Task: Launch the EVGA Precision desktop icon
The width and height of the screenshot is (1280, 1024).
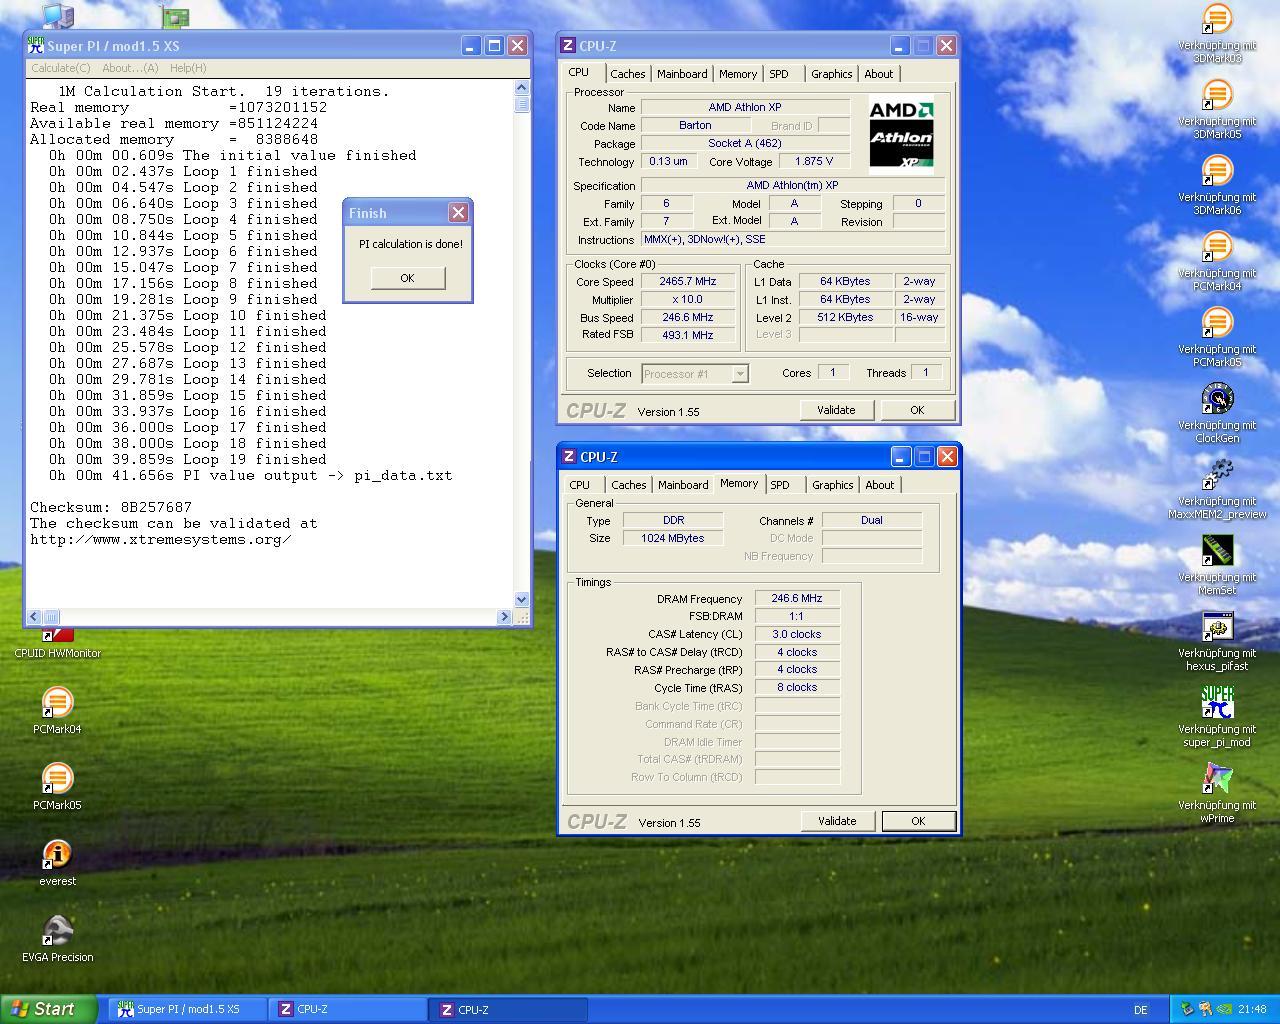Action: [x=57, y=939]
